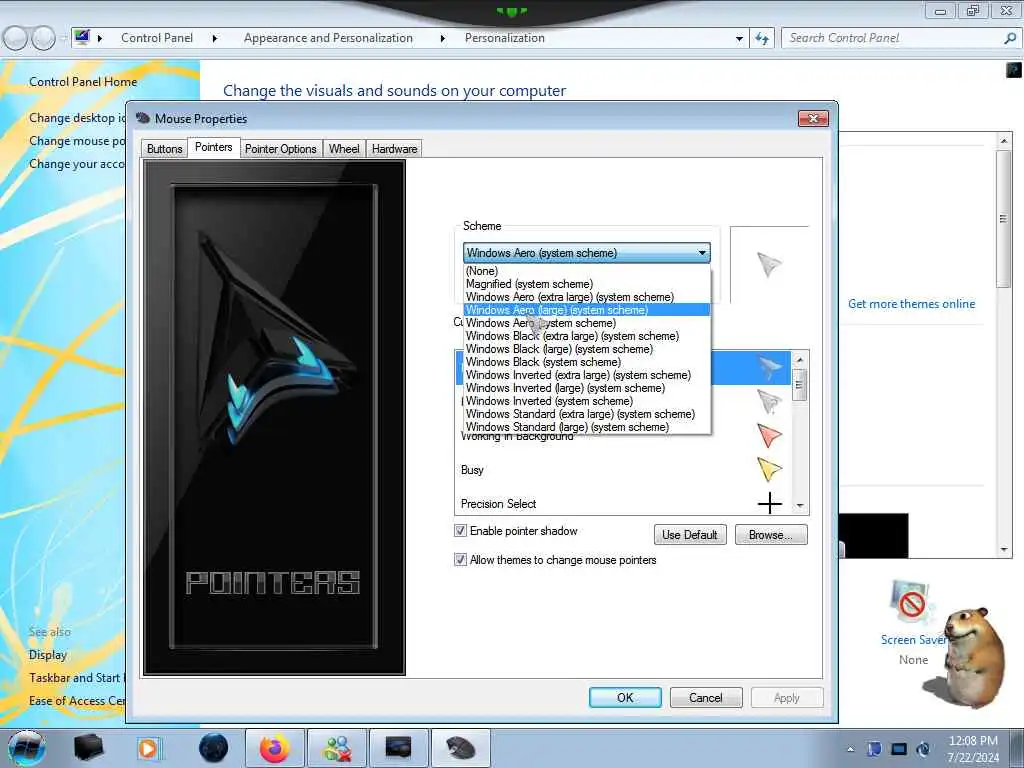Open the Display link under See also
This screenshot has height=768, width=1024.
pos(48,655)
